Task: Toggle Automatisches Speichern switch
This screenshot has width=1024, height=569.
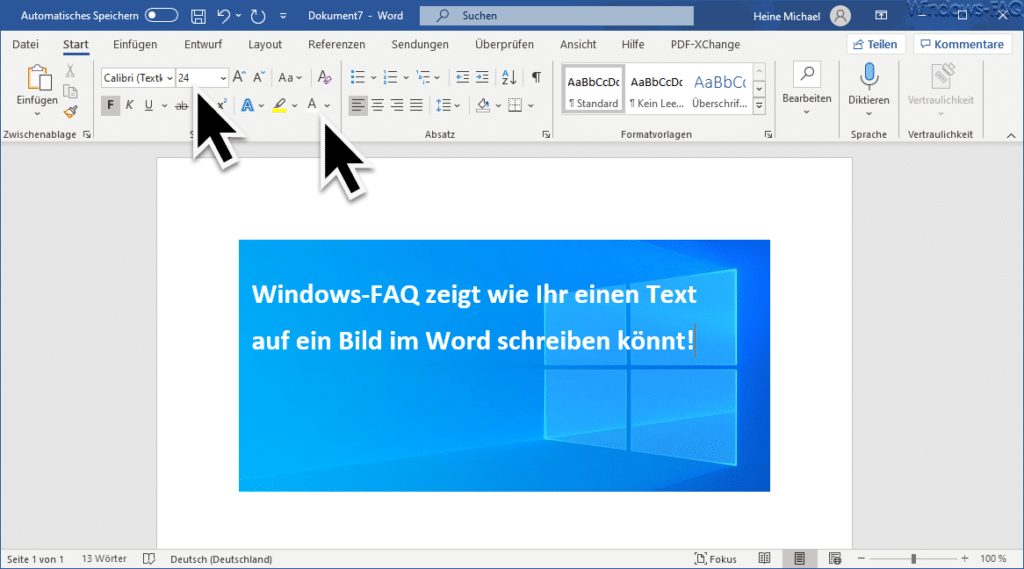Action: click(x=161, y=15)
